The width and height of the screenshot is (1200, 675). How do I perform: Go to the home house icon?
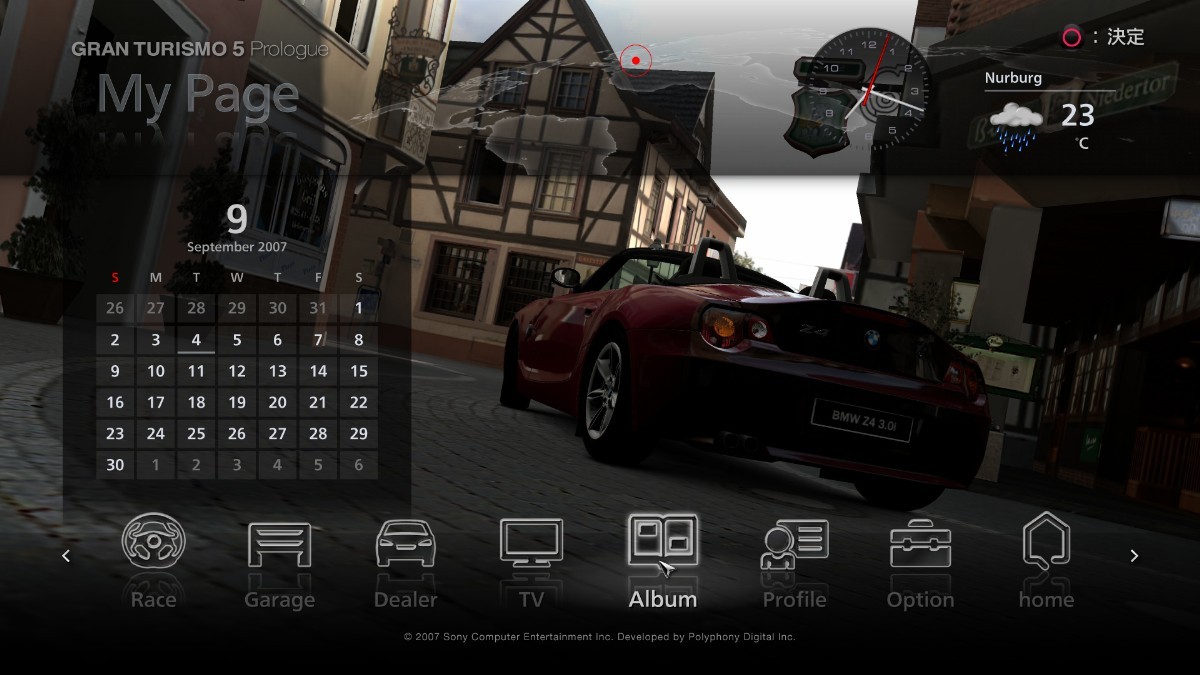(x=1046, y=541)
